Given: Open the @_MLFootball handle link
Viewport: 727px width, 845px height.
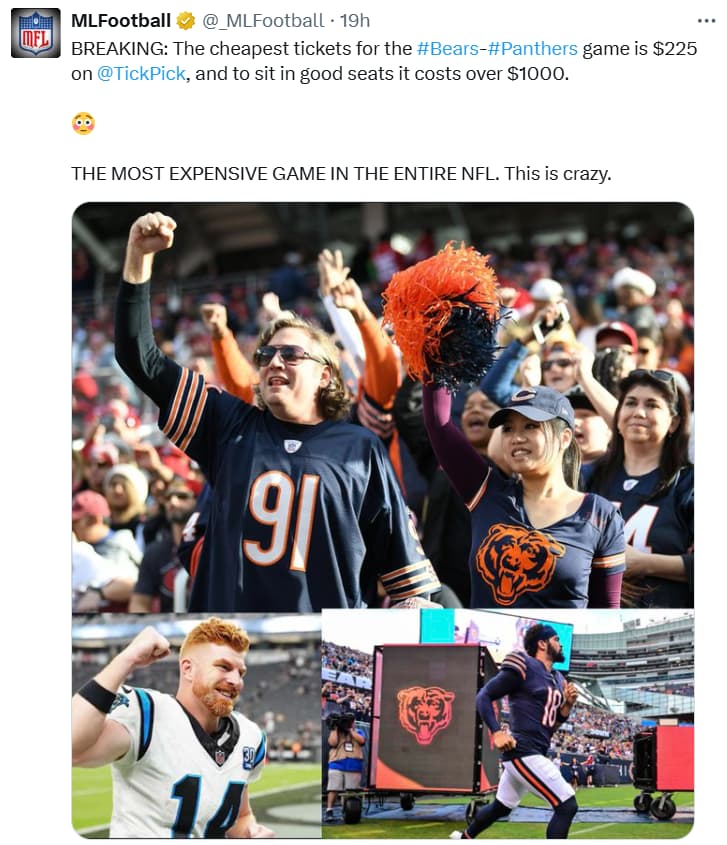Looking at the screenshot, I should tap(263, 20).
